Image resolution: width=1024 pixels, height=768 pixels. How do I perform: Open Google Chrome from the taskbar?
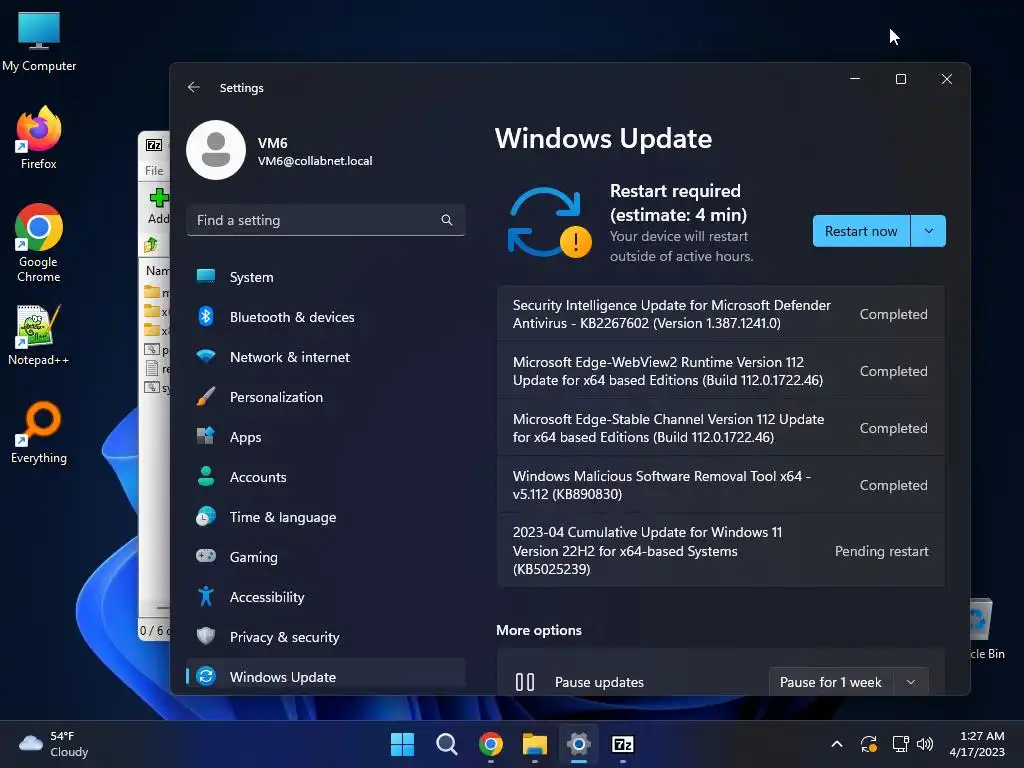point(491,744)
